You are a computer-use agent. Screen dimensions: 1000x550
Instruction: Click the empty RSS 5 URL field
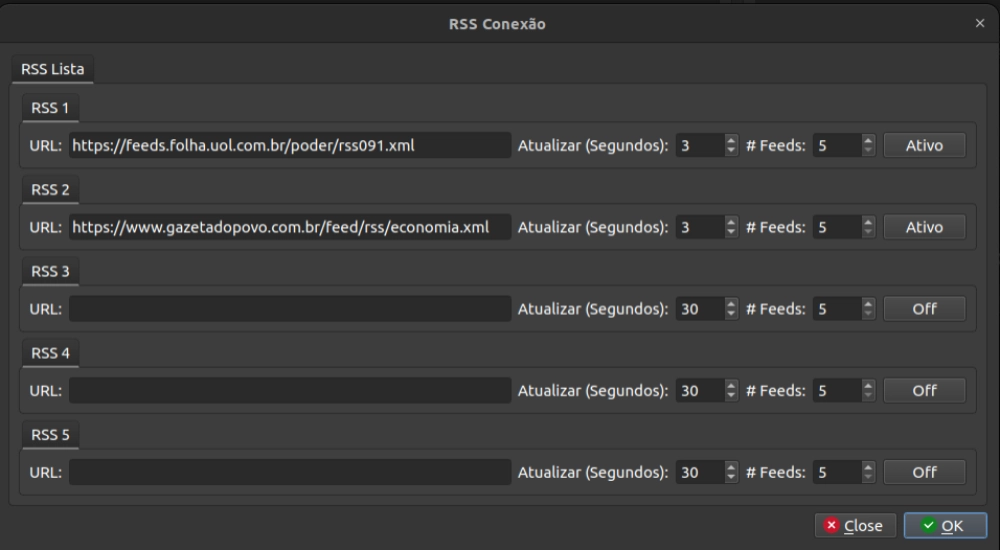point(289,473)
